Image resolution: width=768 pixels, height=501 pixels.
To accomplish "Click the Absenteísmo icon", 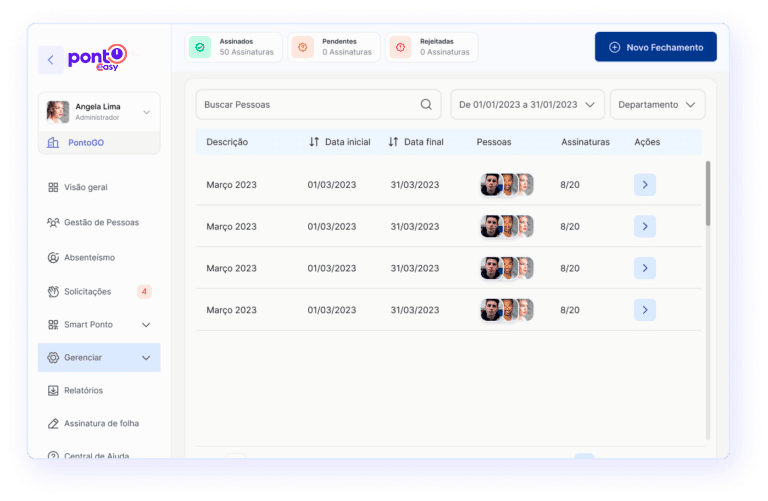I will (53, 258).
